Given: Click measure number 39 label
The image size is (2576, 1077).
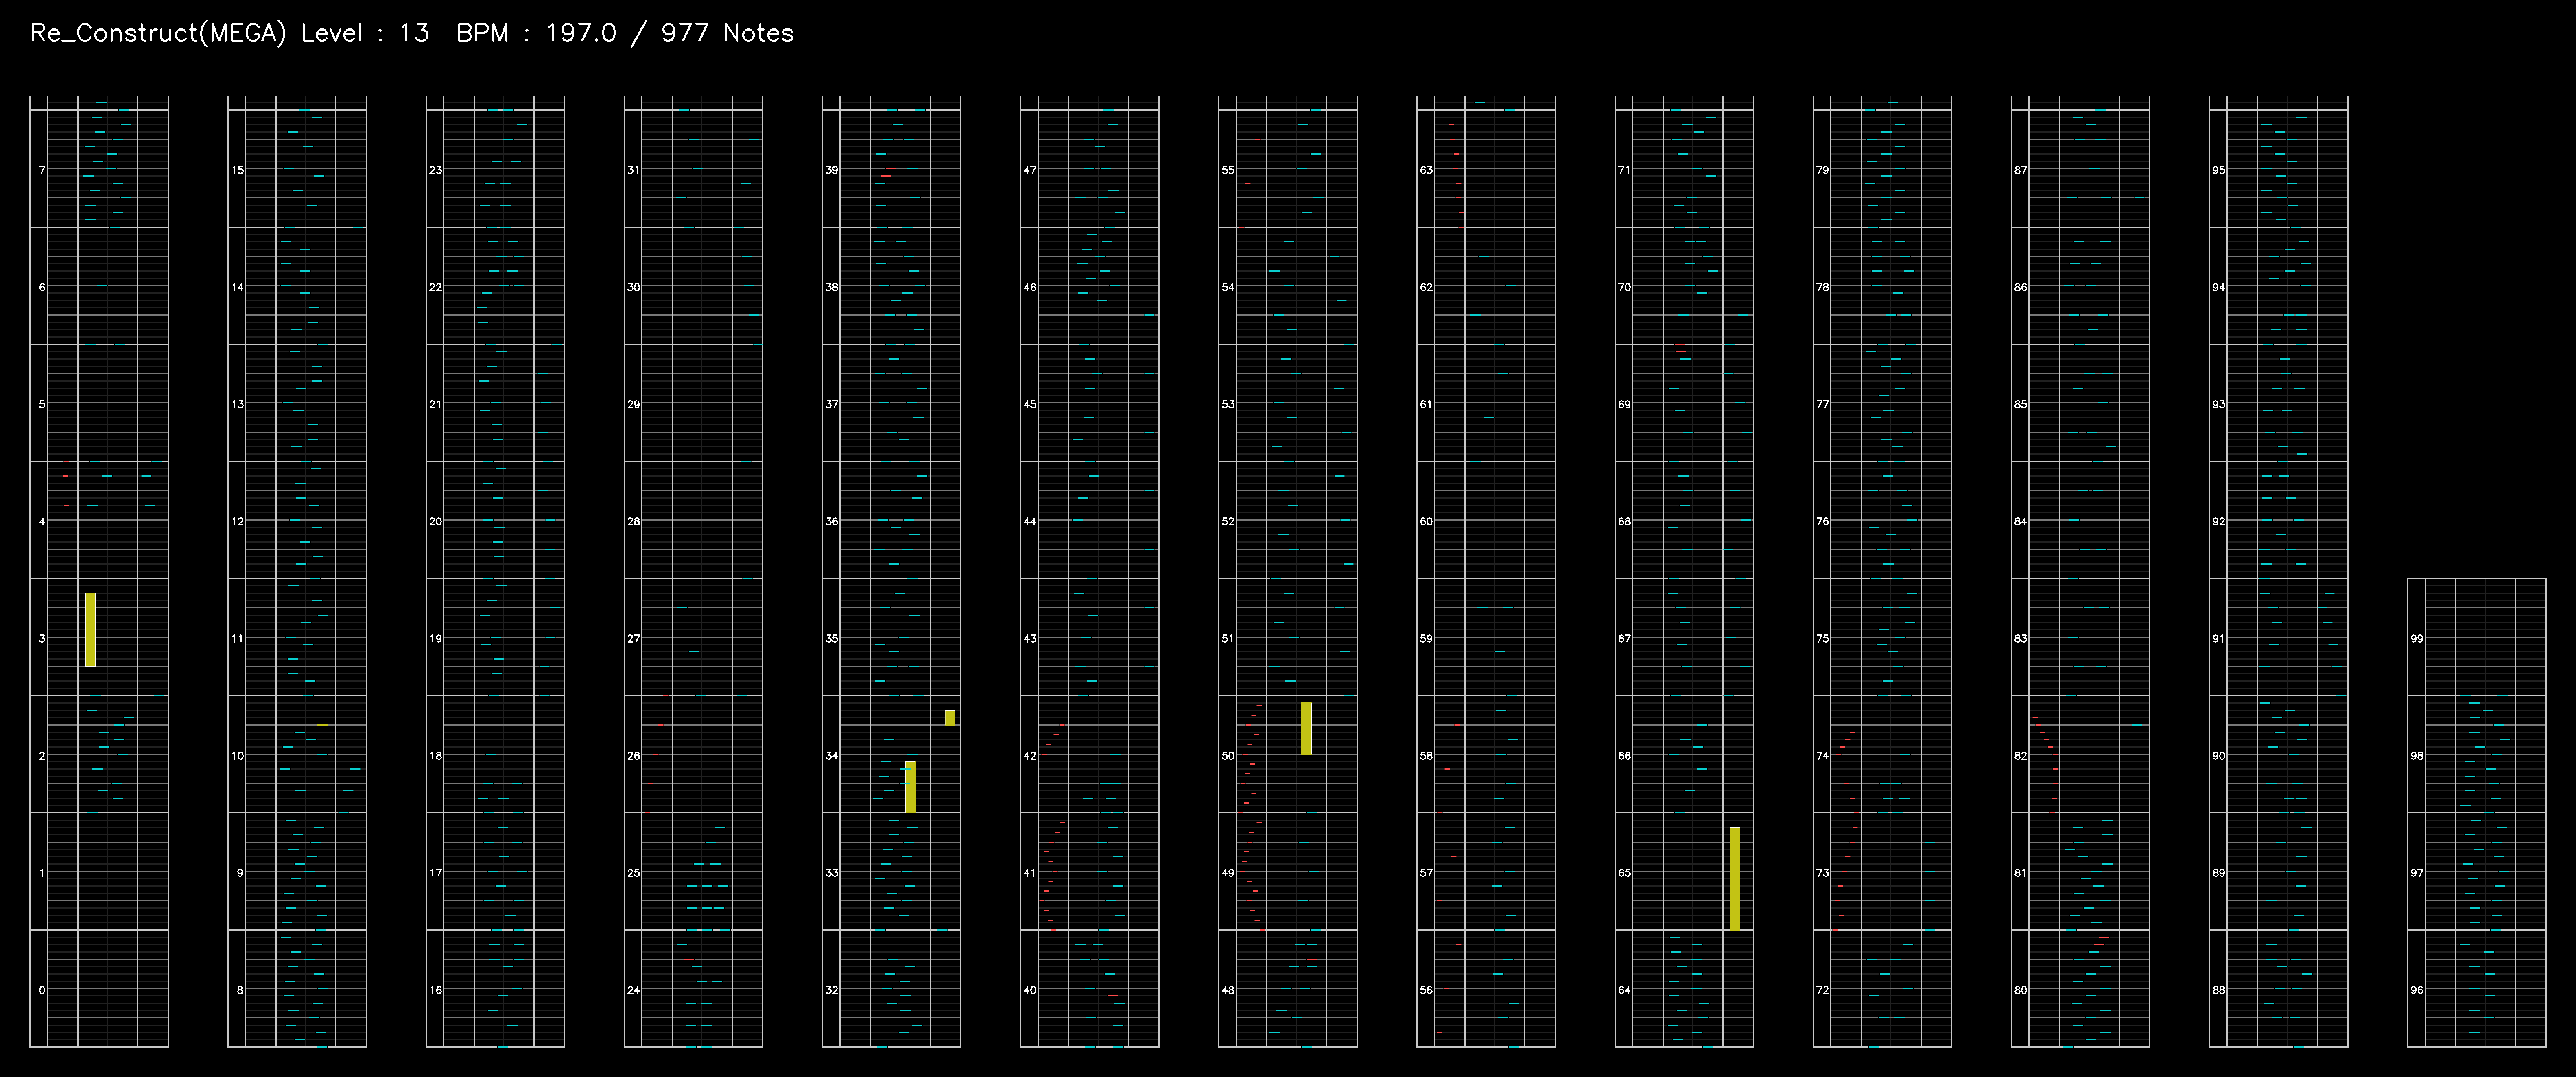Looking at the screenshot, I should (x=832, y=170).
